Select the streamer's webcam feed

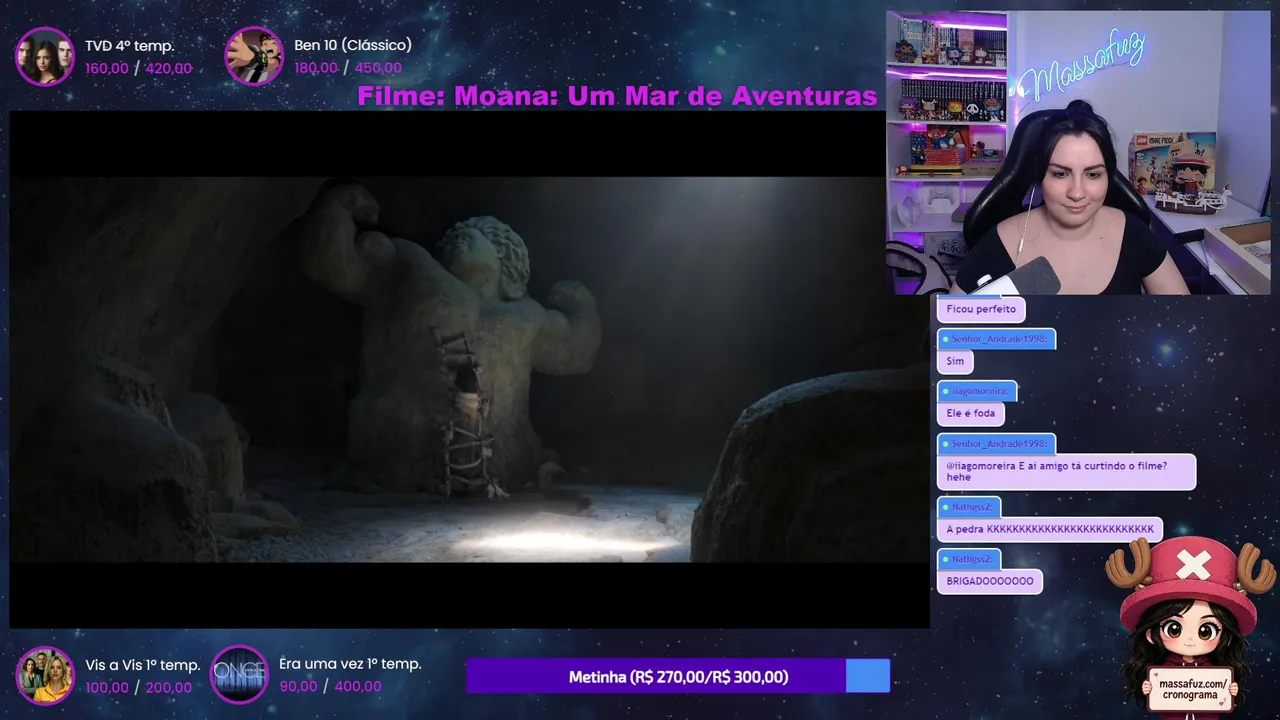click(1078, 152)
